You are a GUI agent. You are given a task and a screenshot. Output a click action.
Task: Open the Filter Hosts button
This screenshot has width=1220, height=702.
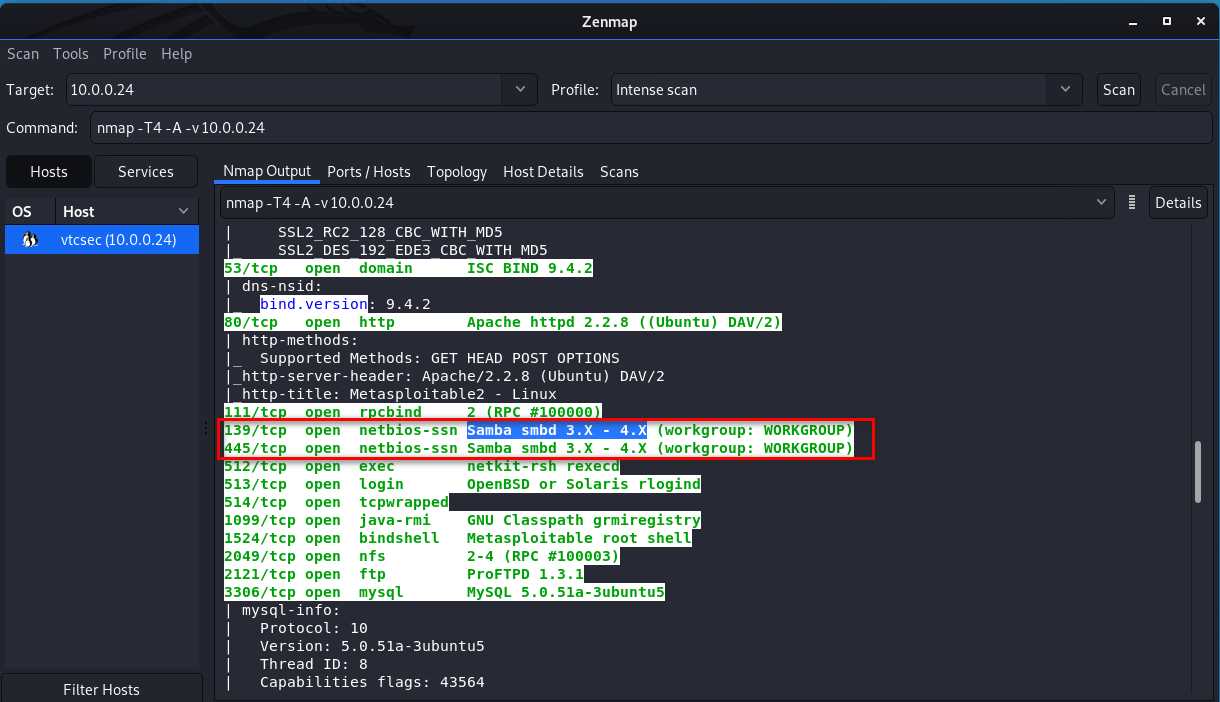pos(102,690)
